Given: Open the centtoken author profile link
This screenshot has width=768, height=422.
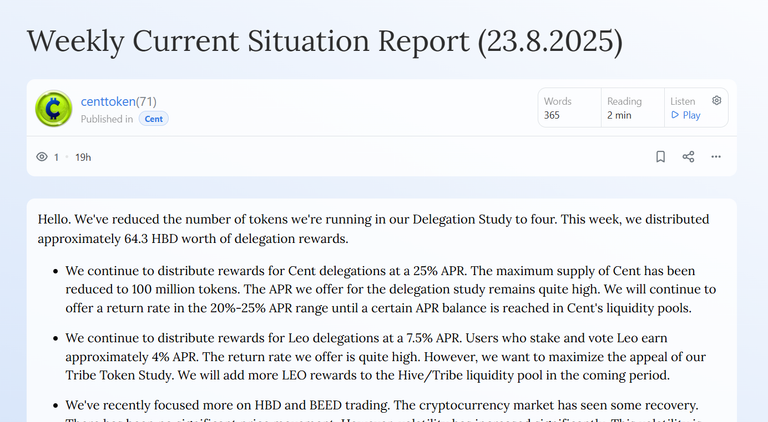Looking at the screenshot, I should (x=108, y=101).
